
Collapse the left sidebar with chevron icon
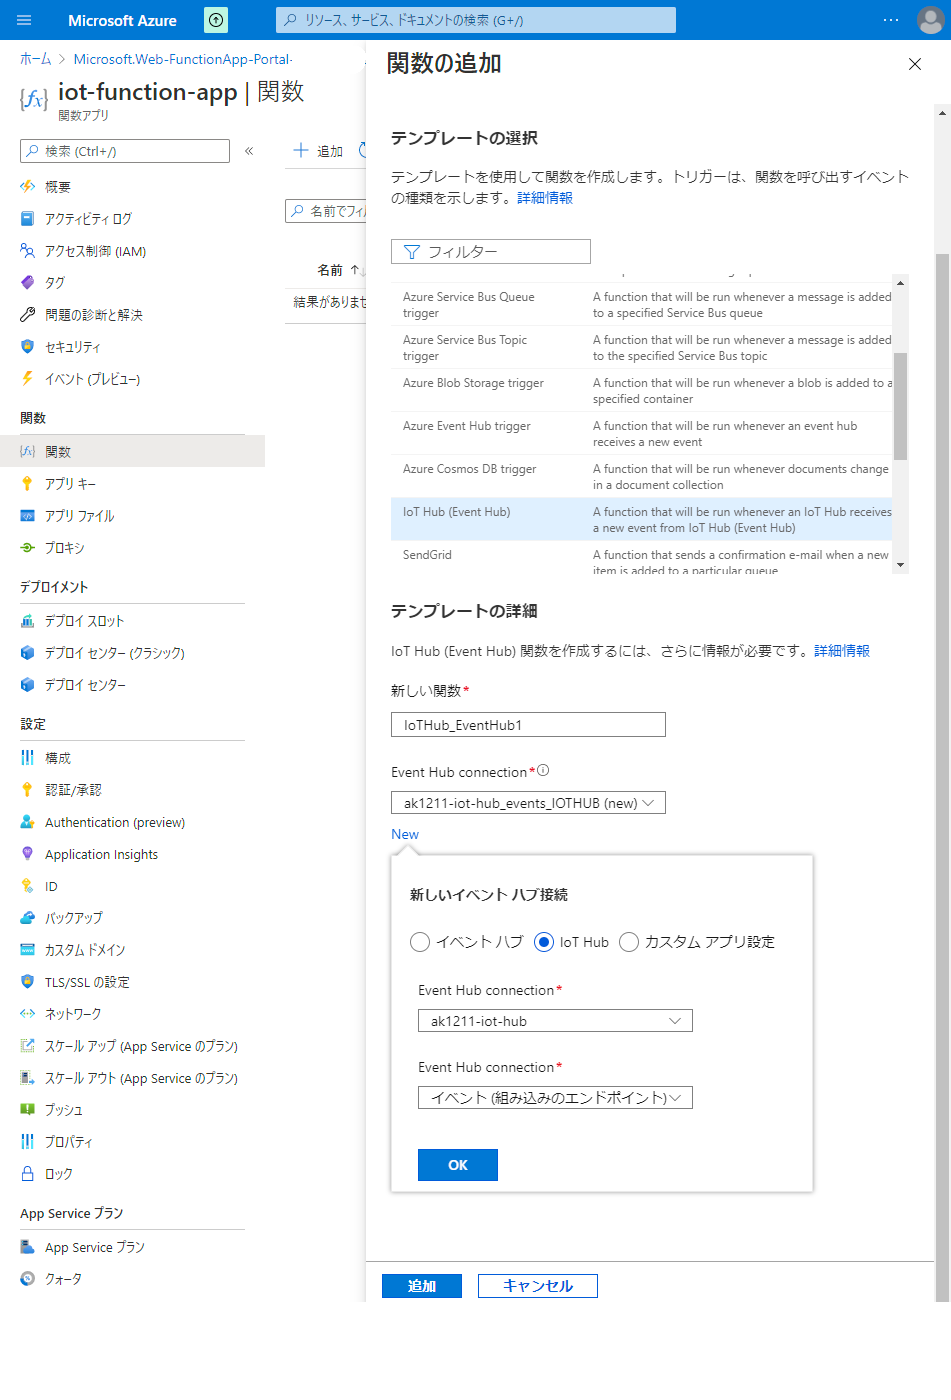click(249, 151)
